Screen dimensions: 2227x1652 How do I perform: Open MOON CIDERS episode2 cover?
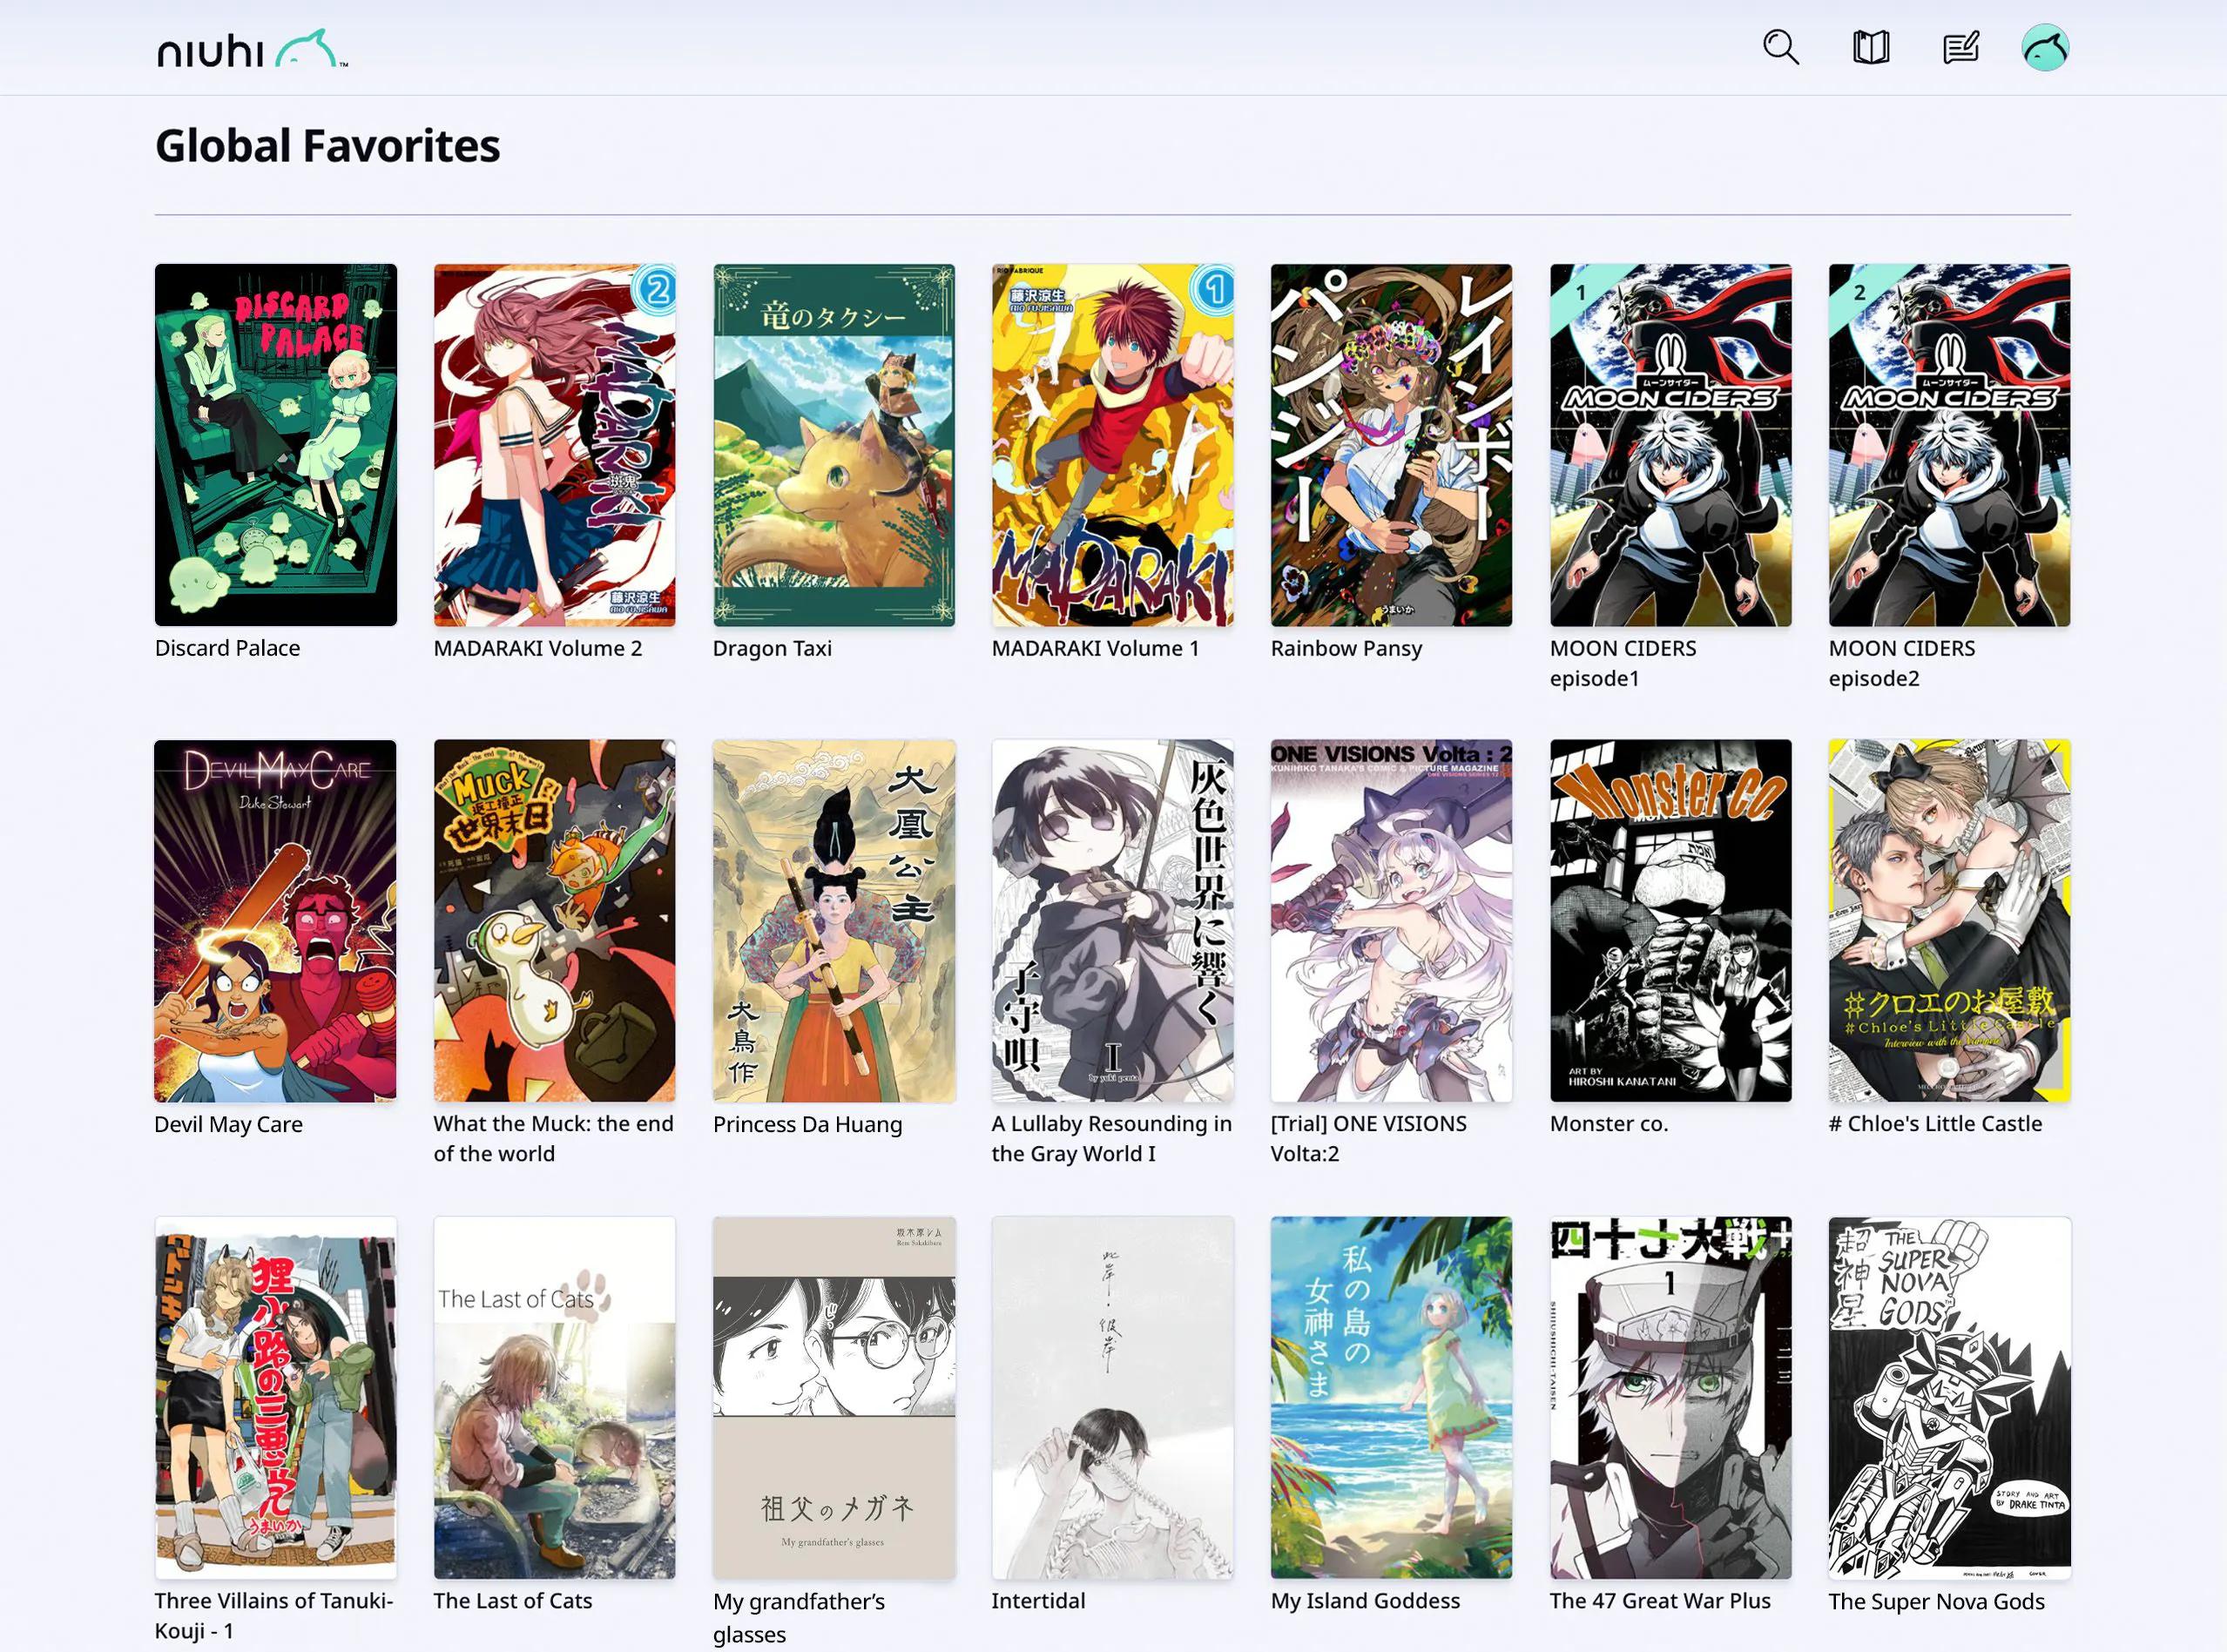1950,445
